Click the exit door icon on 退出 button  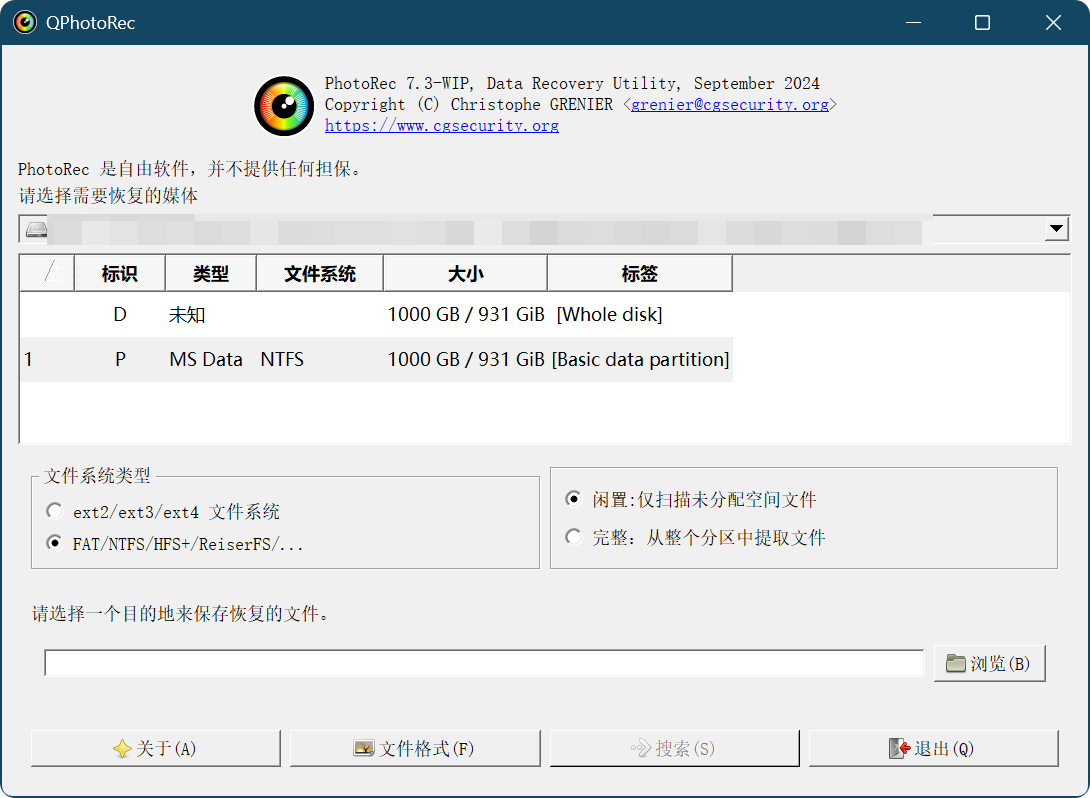(900, 748)
